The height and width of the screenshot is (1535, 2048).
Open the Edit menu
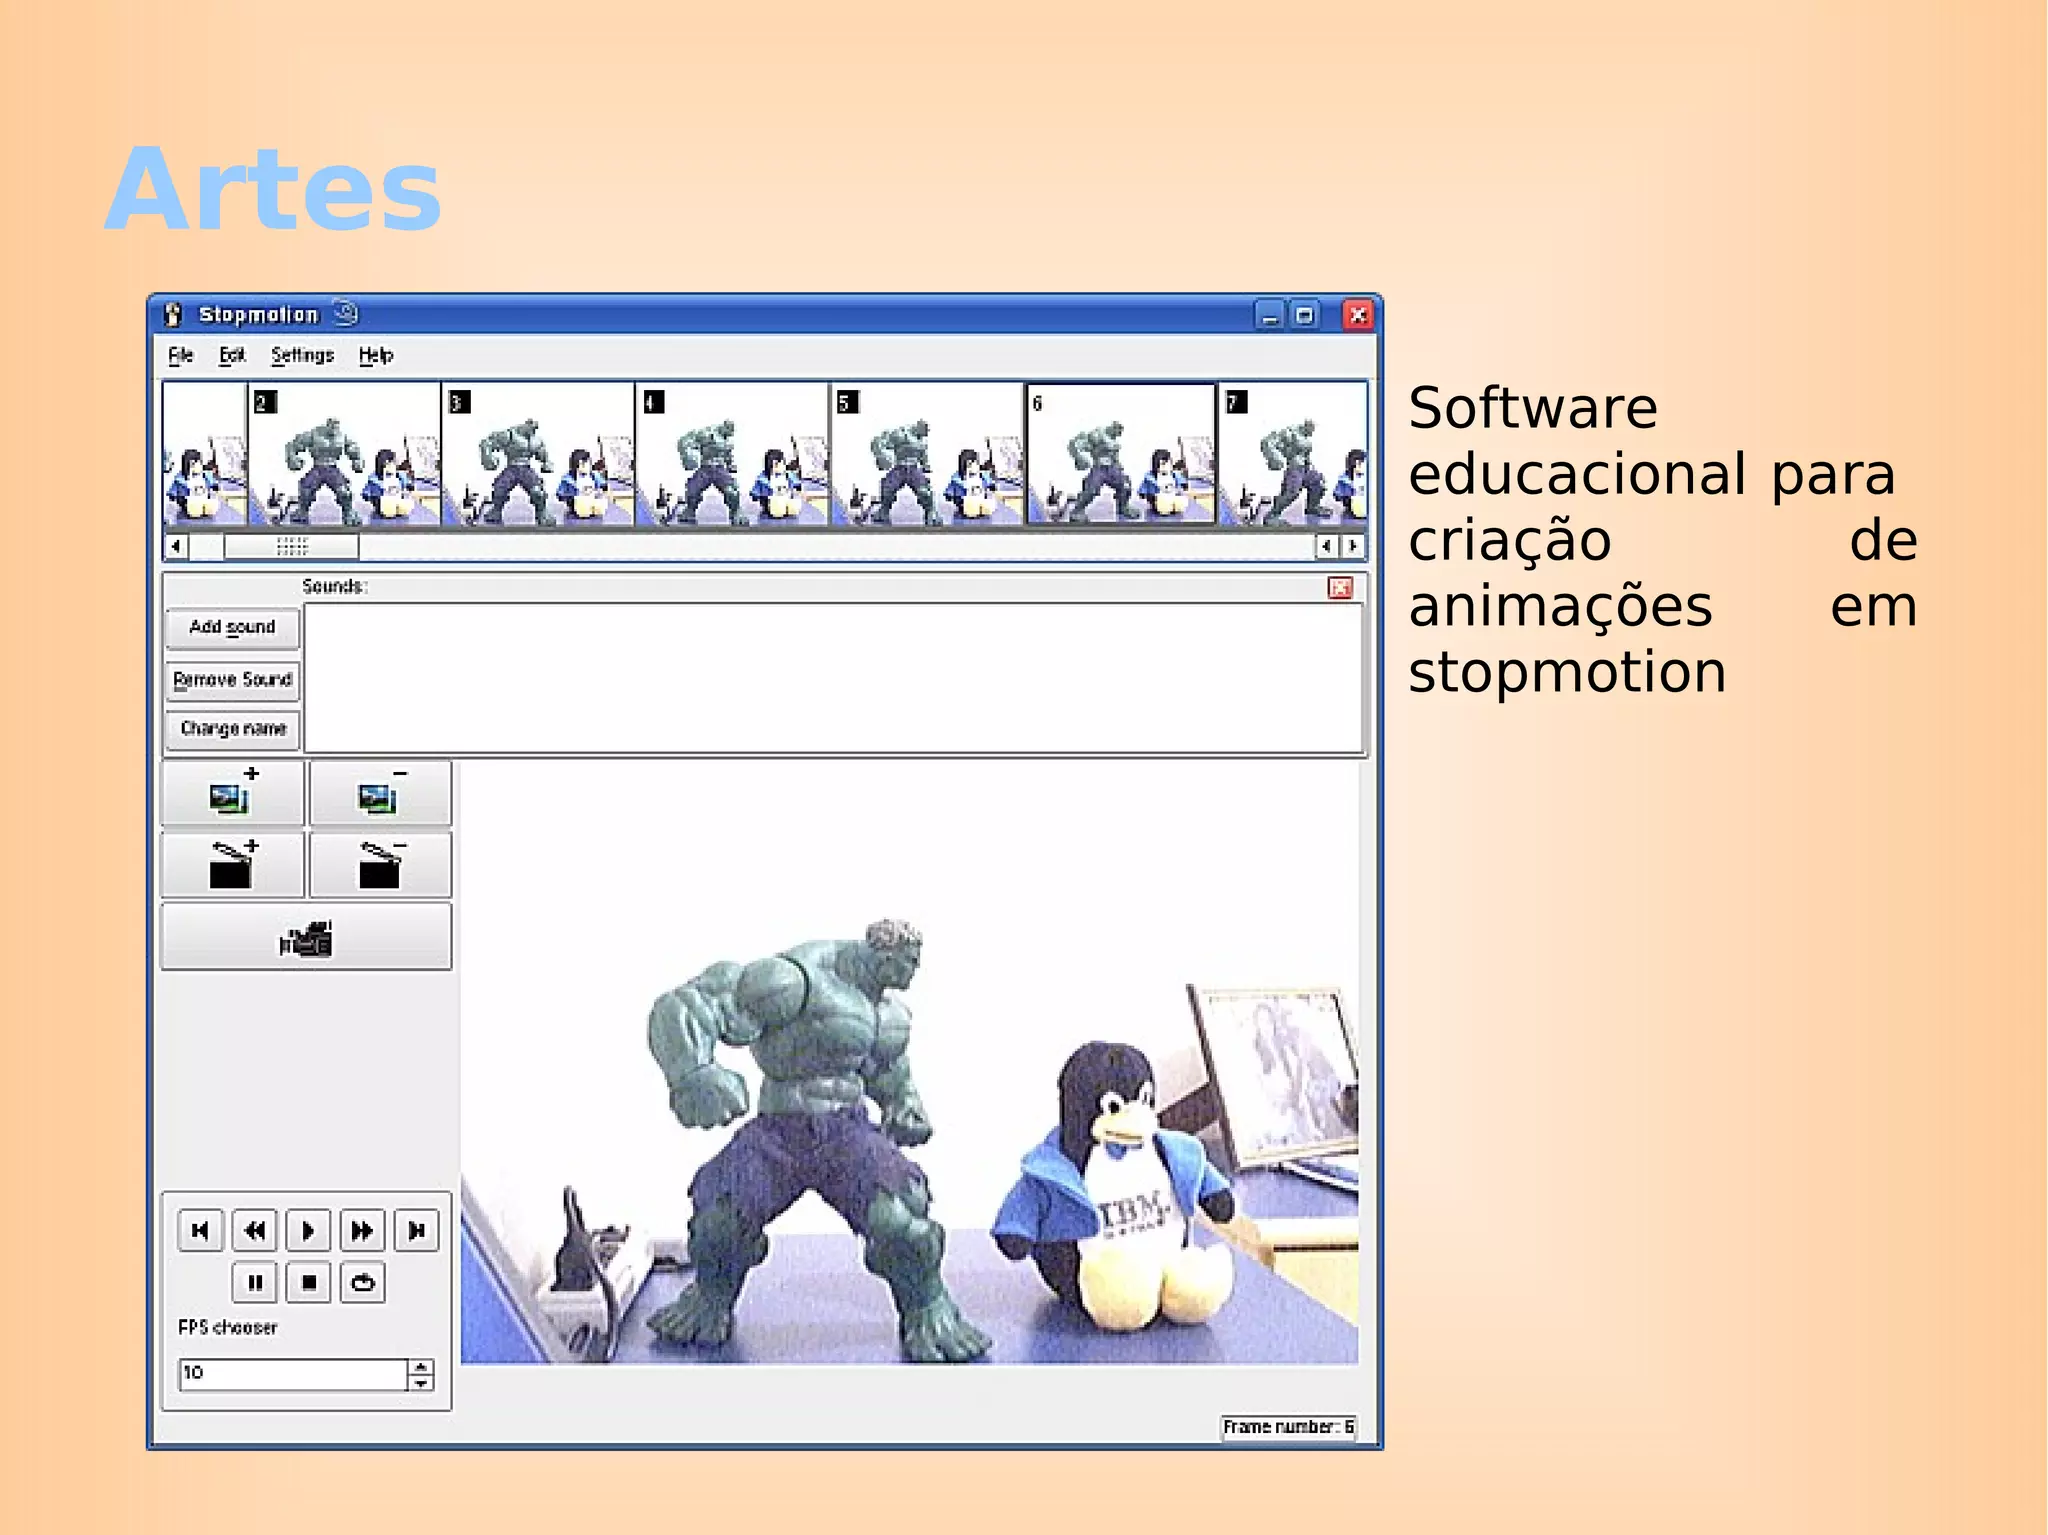tap(232, 355)
